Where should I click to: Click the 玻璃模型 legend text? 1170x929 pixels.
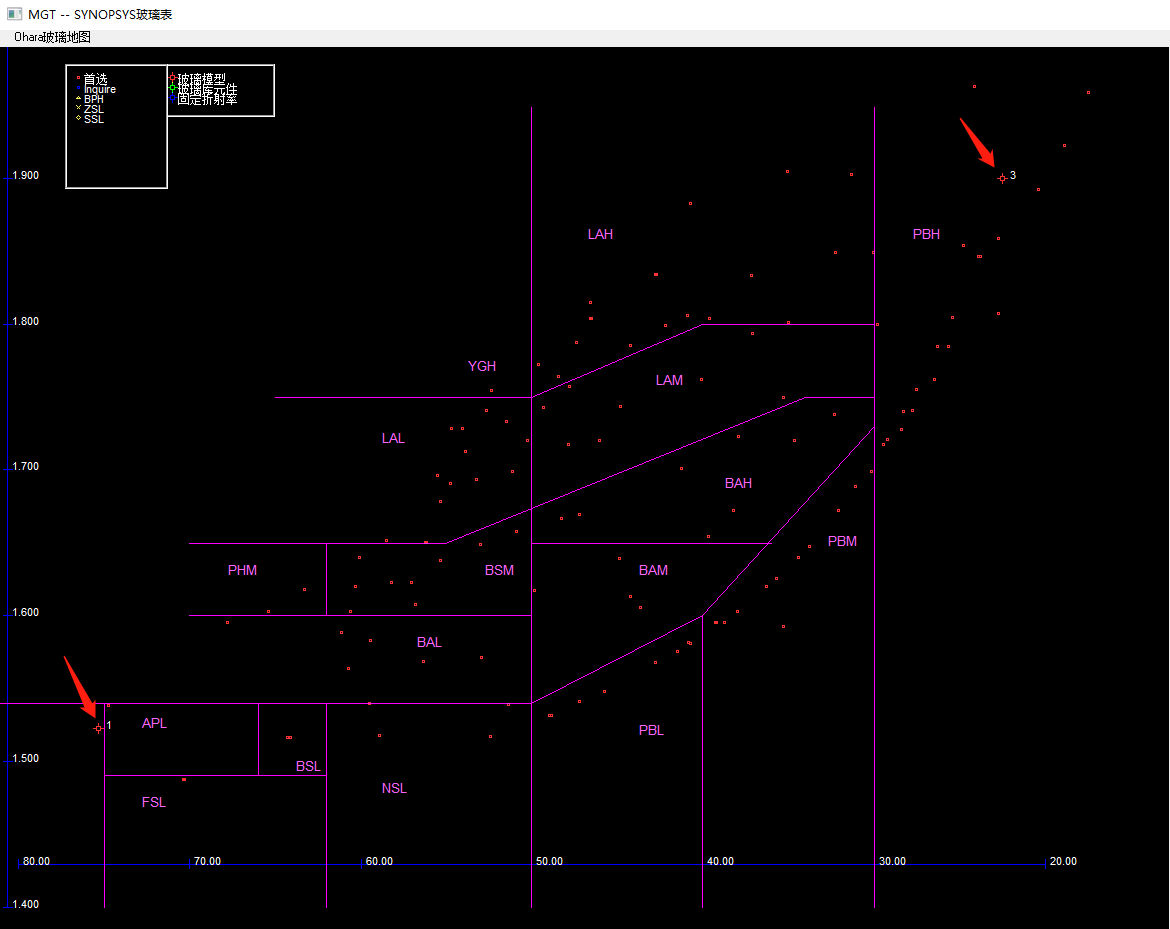point(201,78)
